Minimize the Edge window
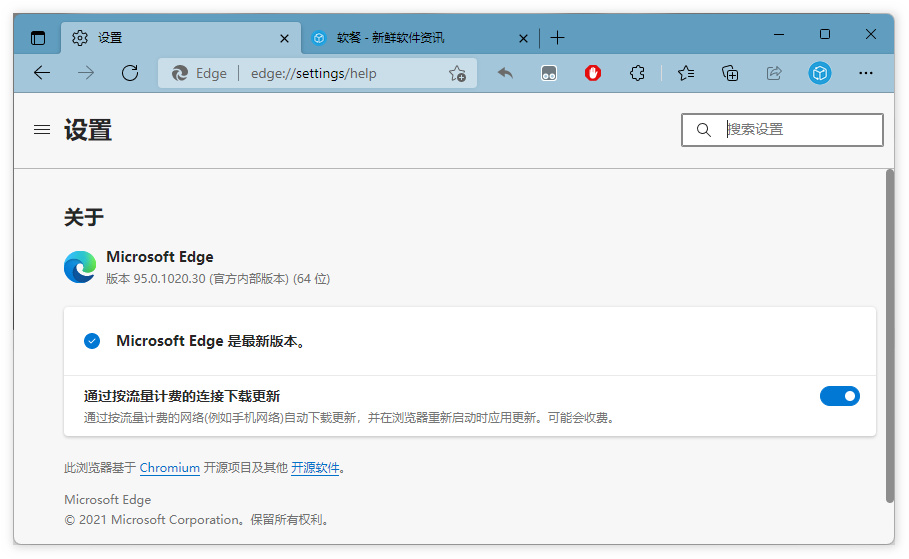This screenshot has width=909, height=559. pos(779,35)
